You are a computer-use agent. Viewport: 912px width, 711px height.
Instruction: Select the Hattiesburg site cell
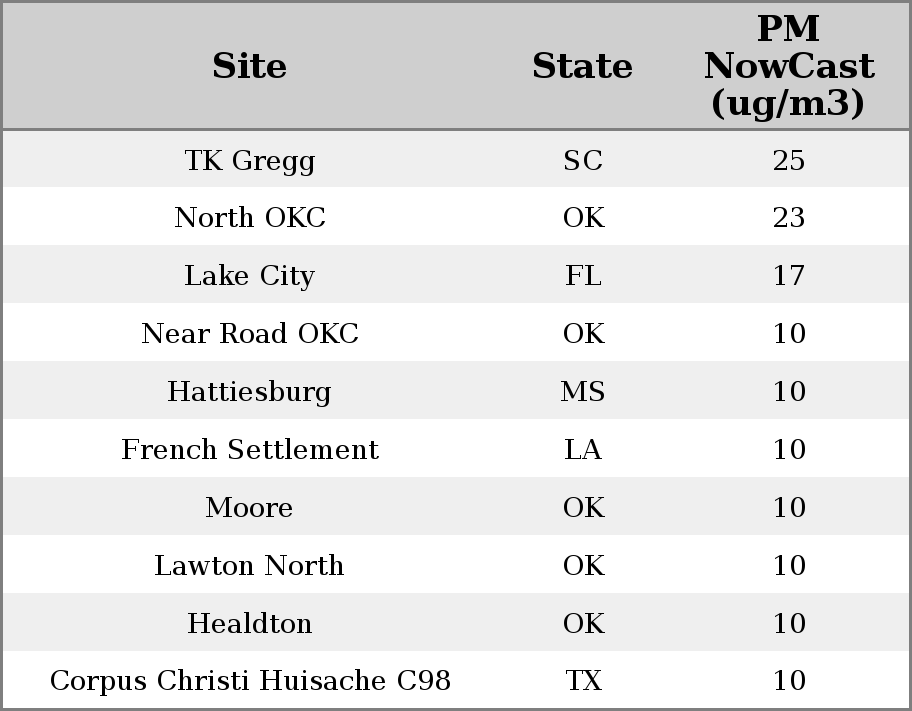click(x=250, y=391)
